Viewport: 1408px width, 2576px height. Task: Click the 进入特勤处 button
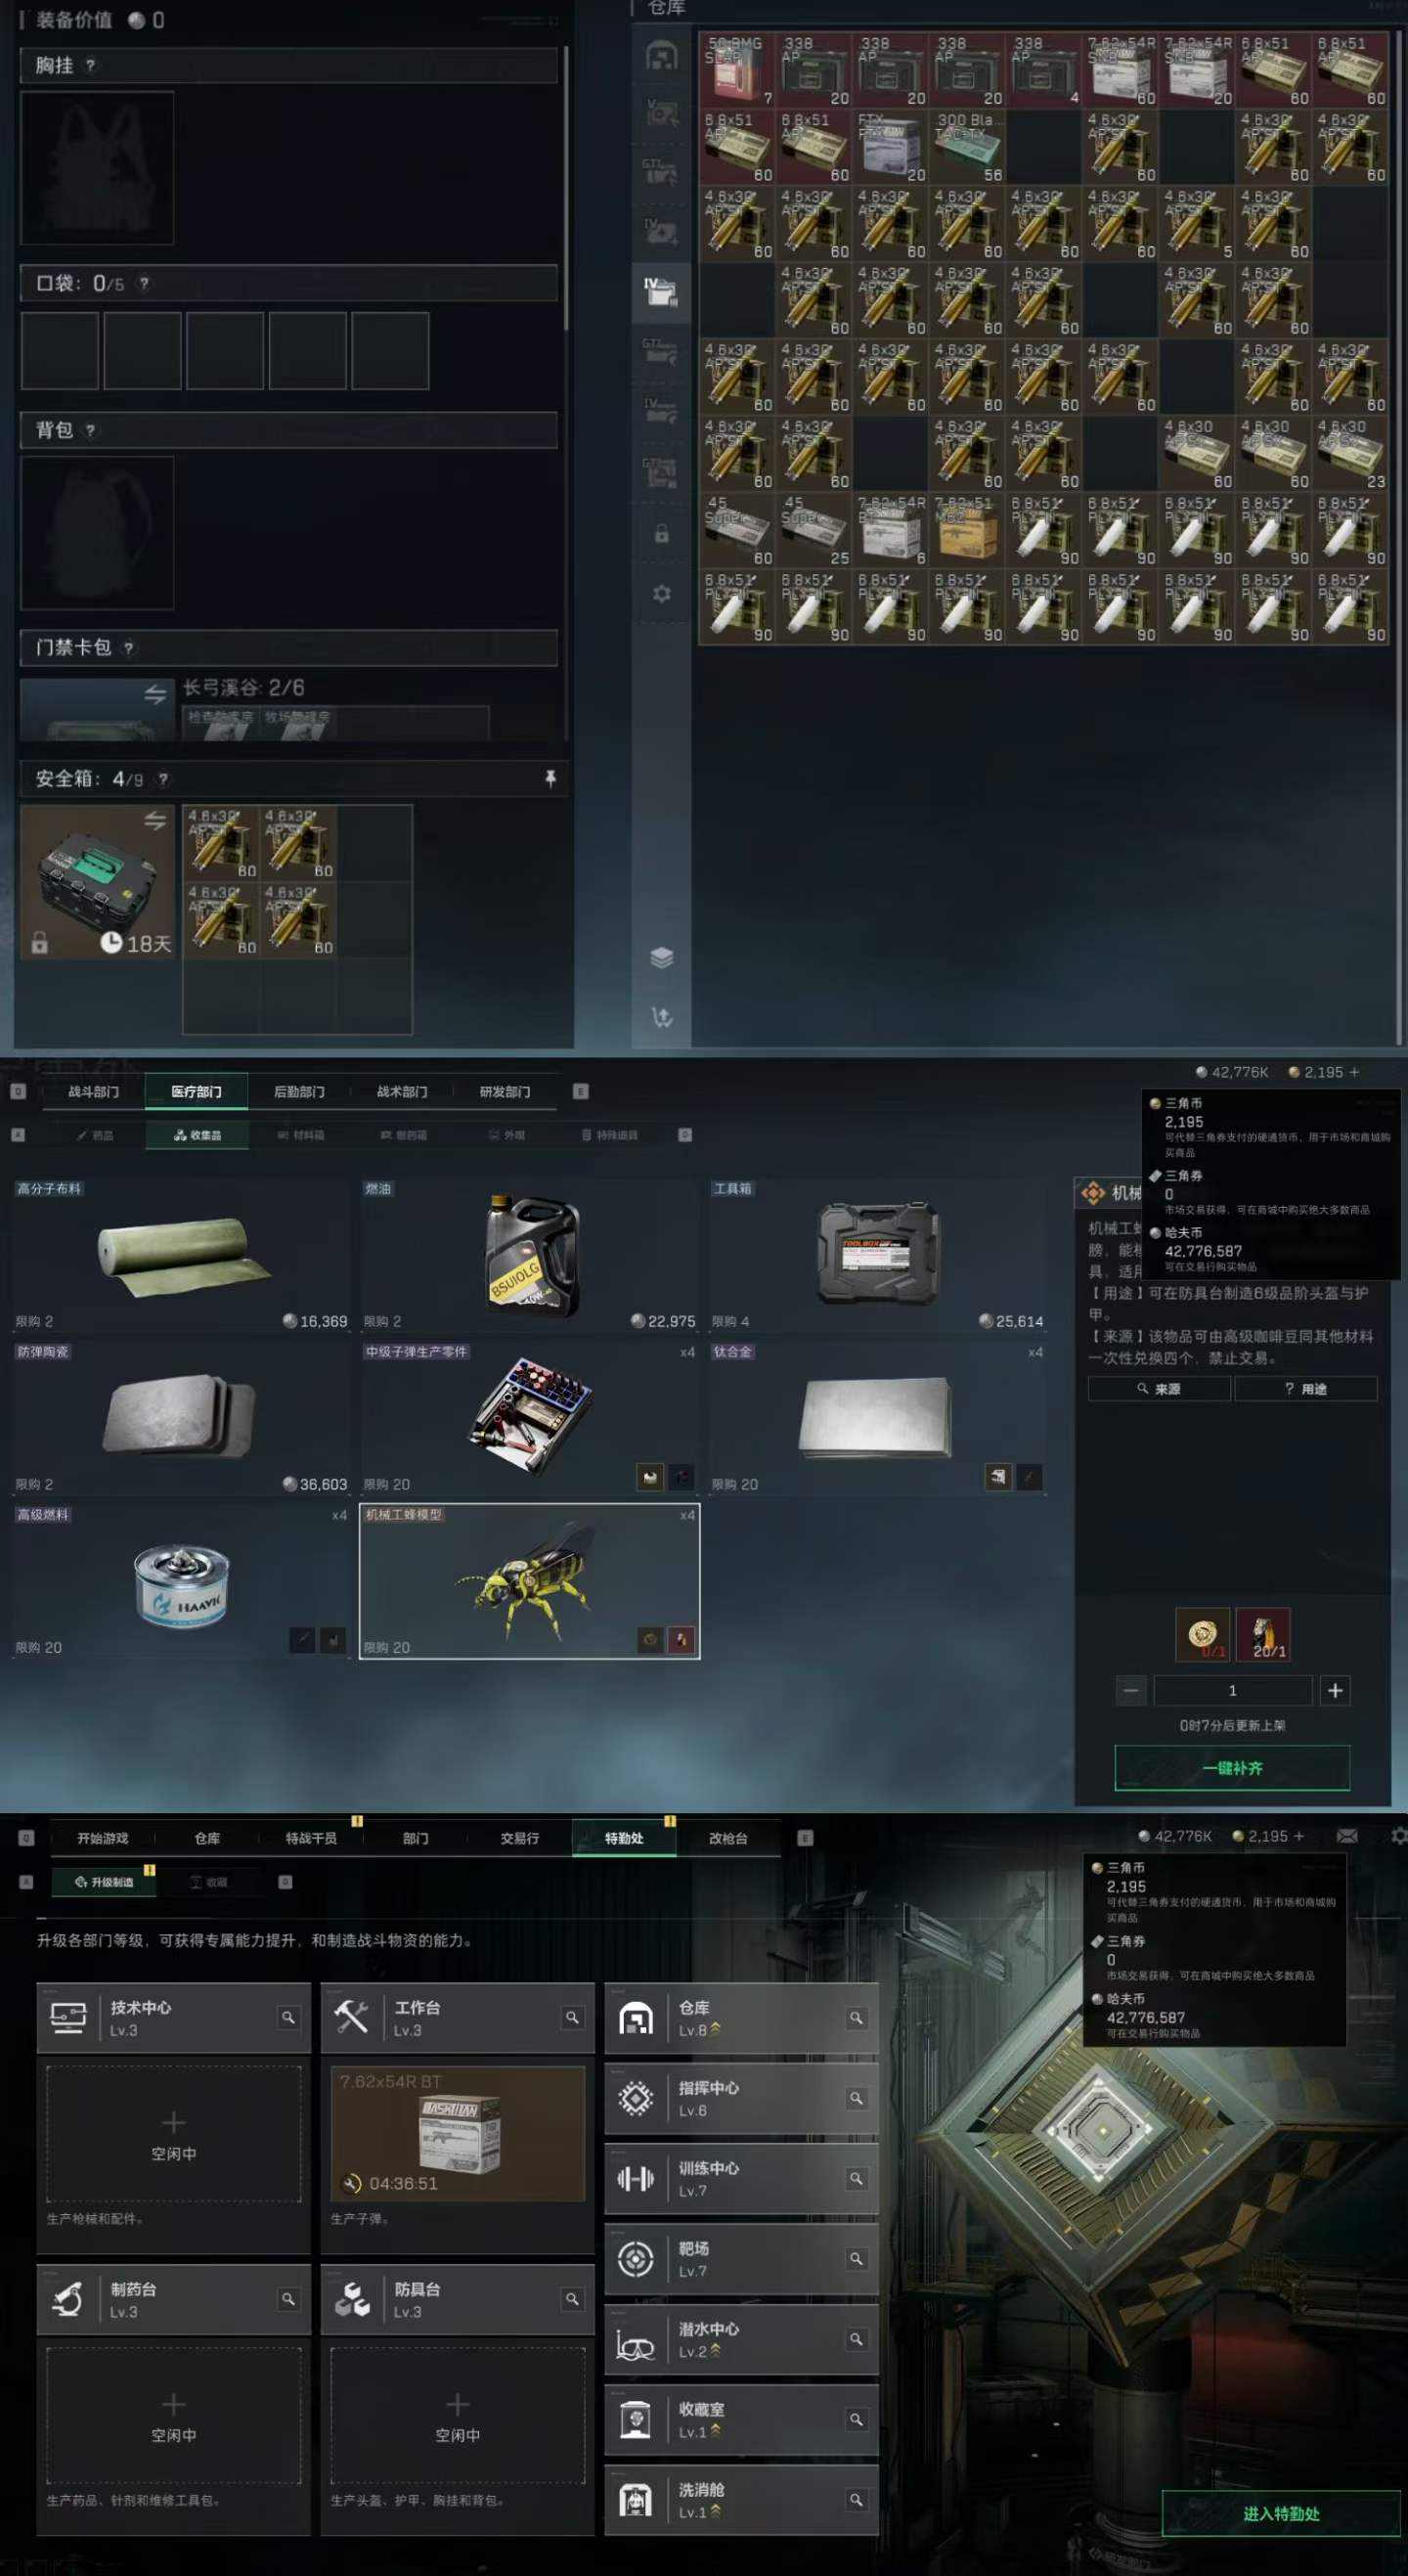[1281, 2514]
